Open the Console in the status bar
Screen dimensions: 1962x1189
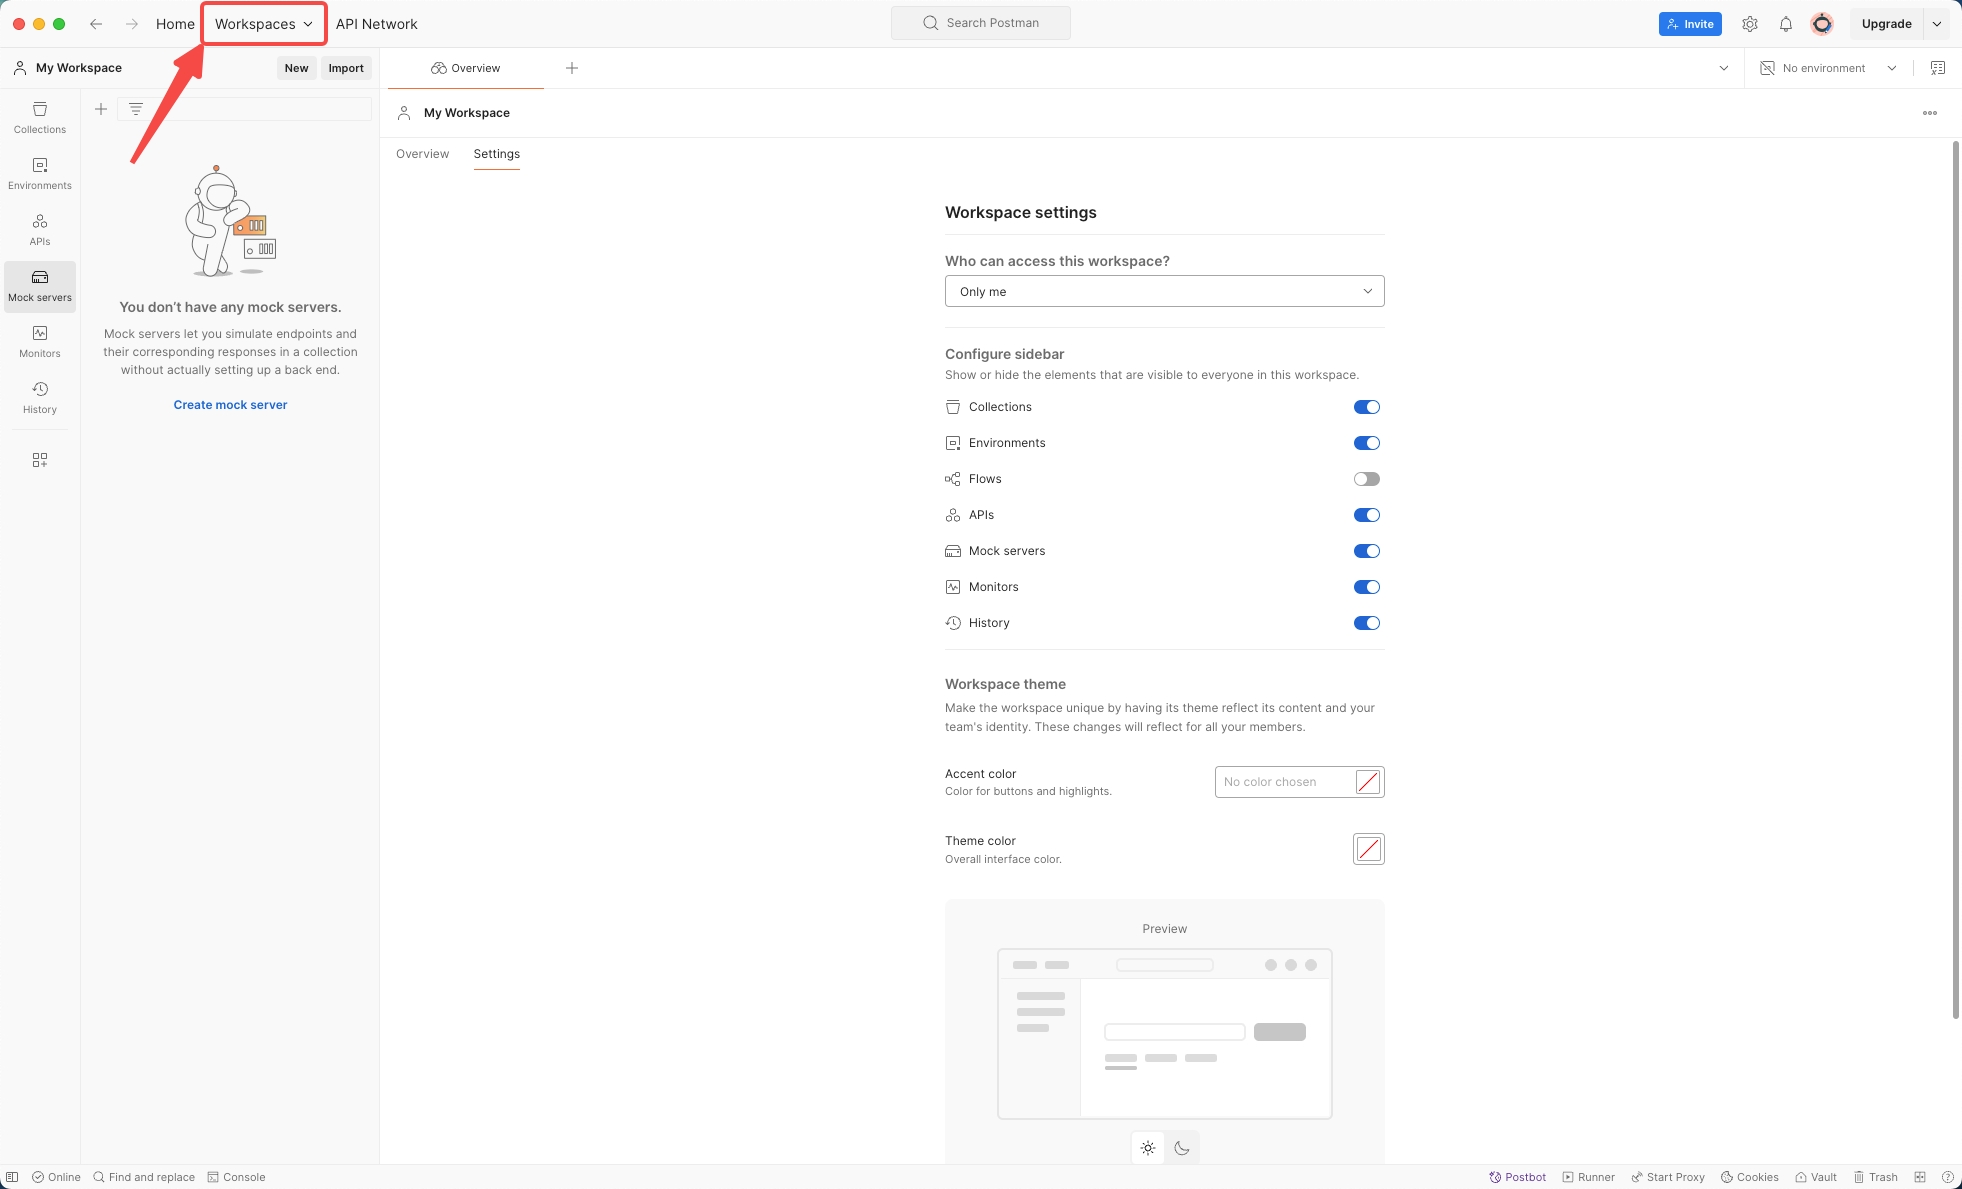coord(237,1177)
